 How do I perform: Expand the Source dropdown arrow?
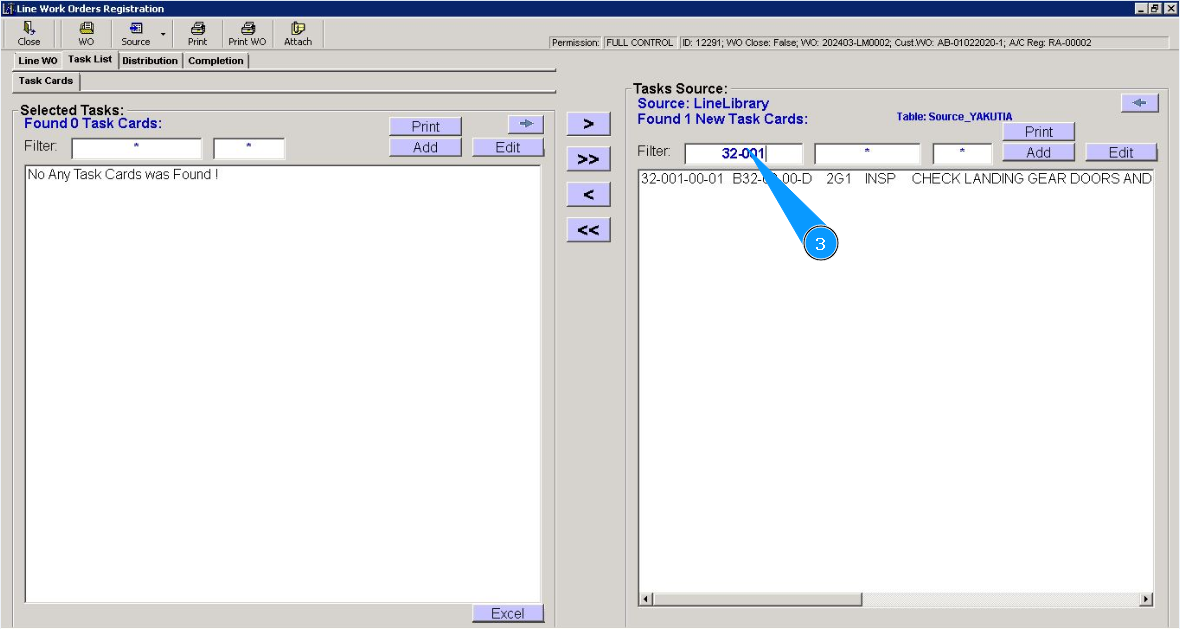163,34
